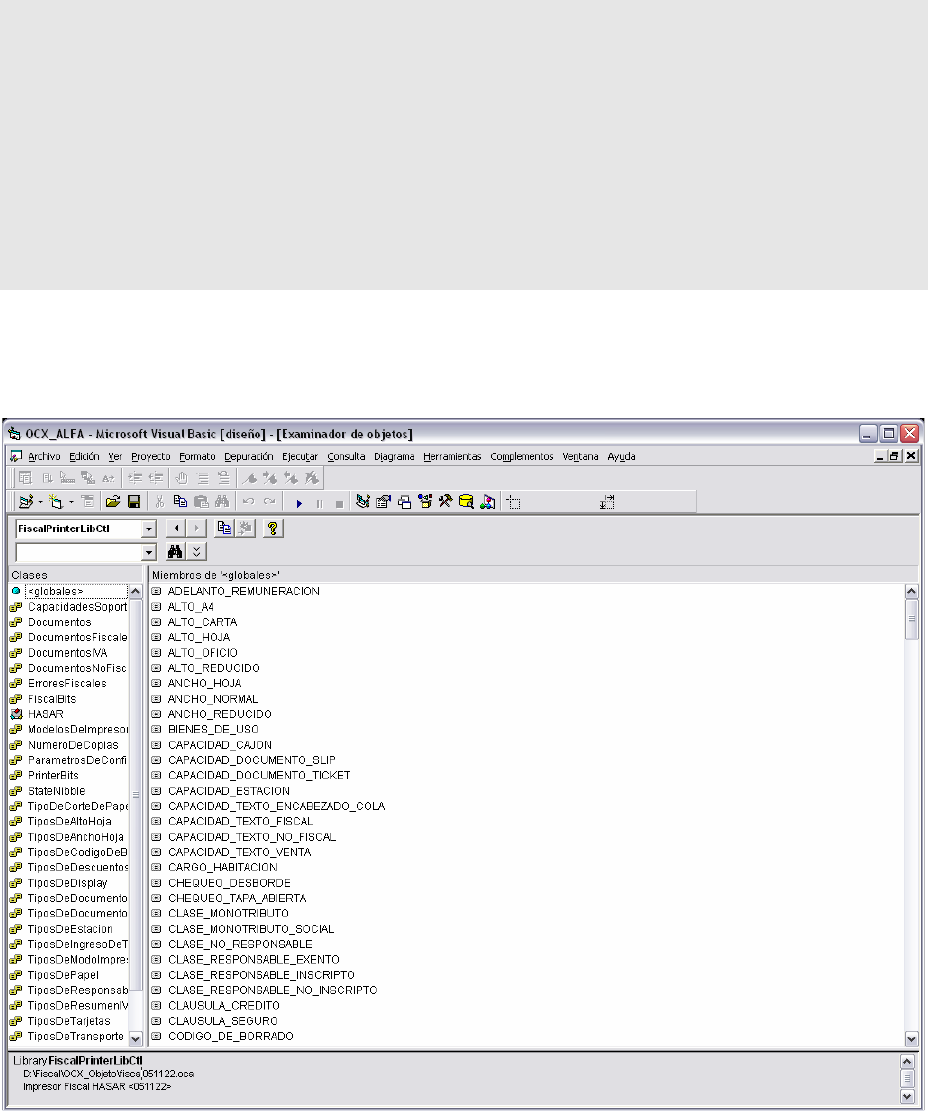Click the members list scroll-down arrow
928x1111 pixels.
912,1038
